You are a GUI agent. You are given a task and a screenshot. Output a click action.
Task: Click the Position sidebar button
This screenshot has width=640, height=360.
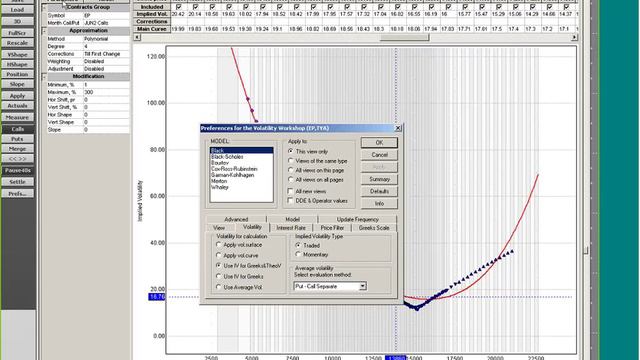(x=17, y=74)
